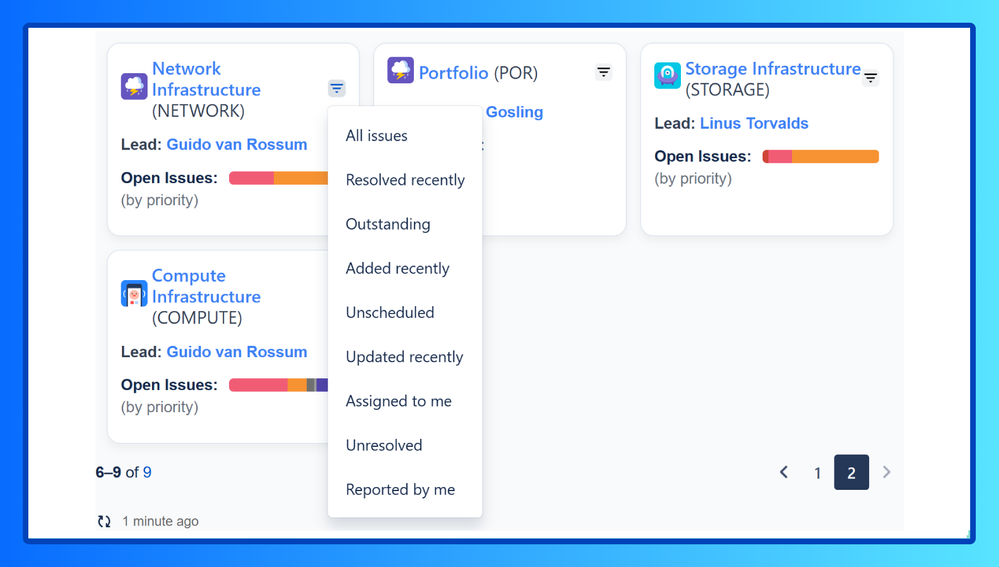Click the 1 minute ago timestamp
The image size is (999, 567).
pos(160,521)
